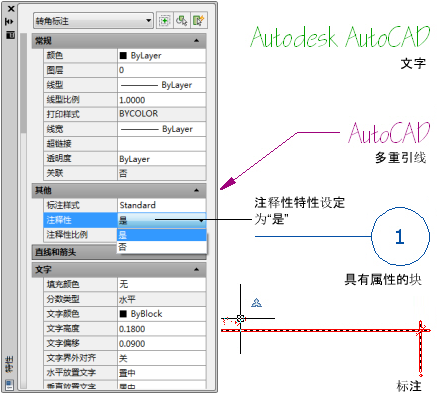Close the Properties palette with the X

tap(11, 9)
